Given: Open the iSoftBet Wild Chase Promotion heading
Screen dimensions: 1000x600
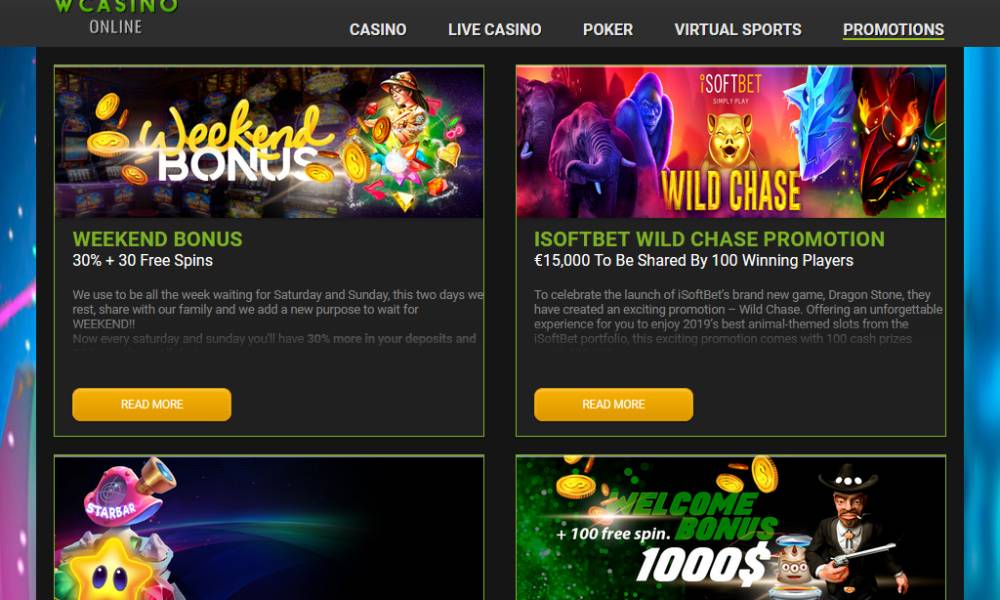Looking at the screenshot, I should [709, 239].
